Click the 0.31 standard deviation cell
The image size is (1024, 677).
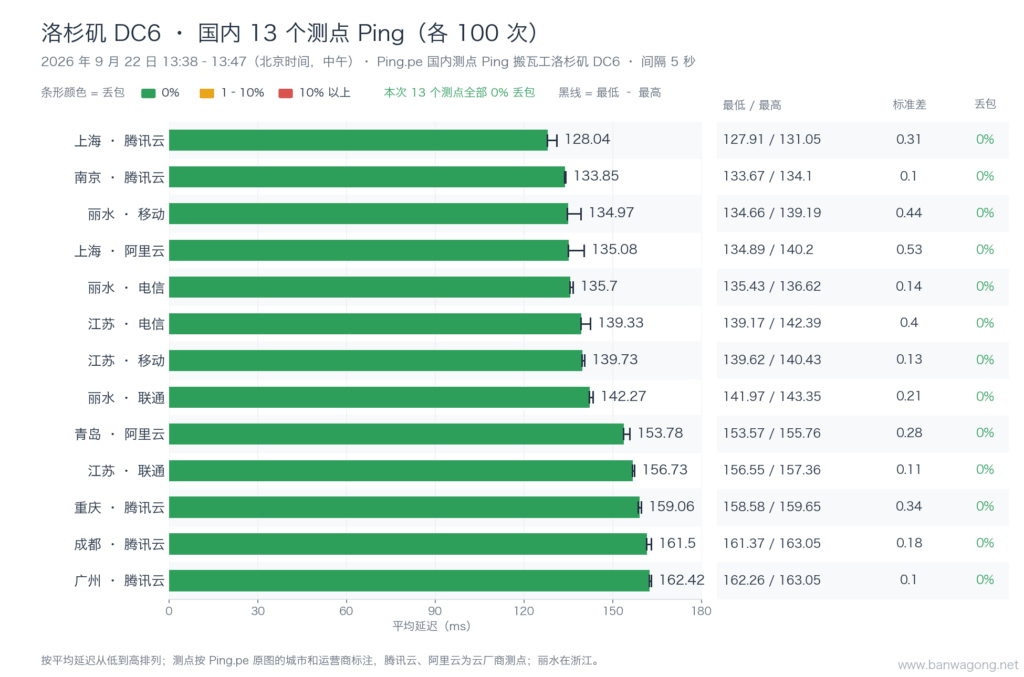(x=908, y=139)
